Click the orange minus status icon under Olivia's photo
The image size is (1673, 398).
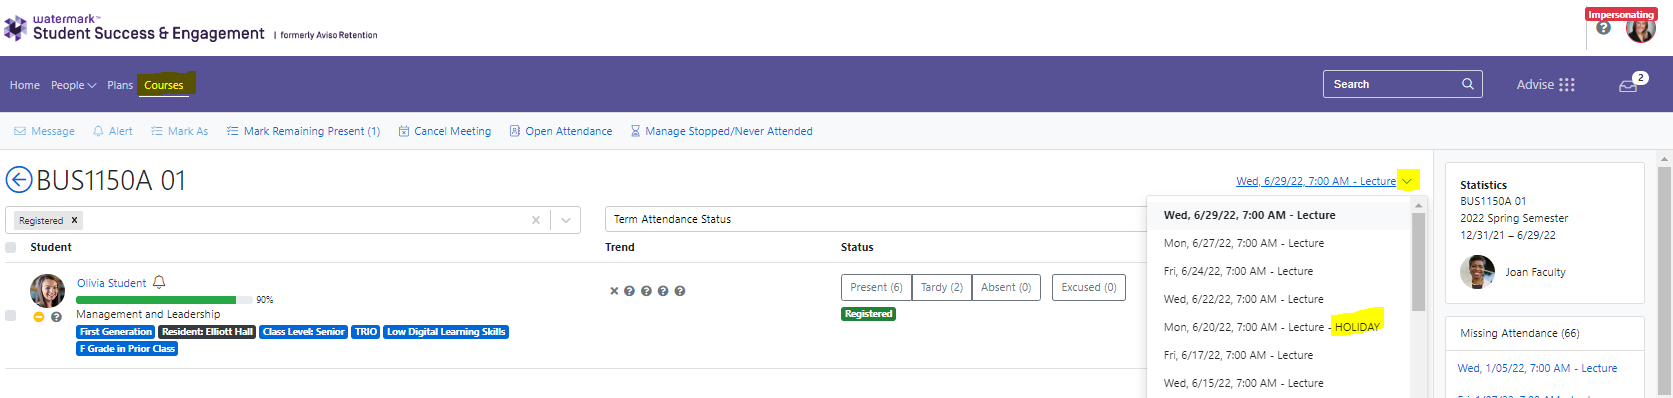point(39,316)
